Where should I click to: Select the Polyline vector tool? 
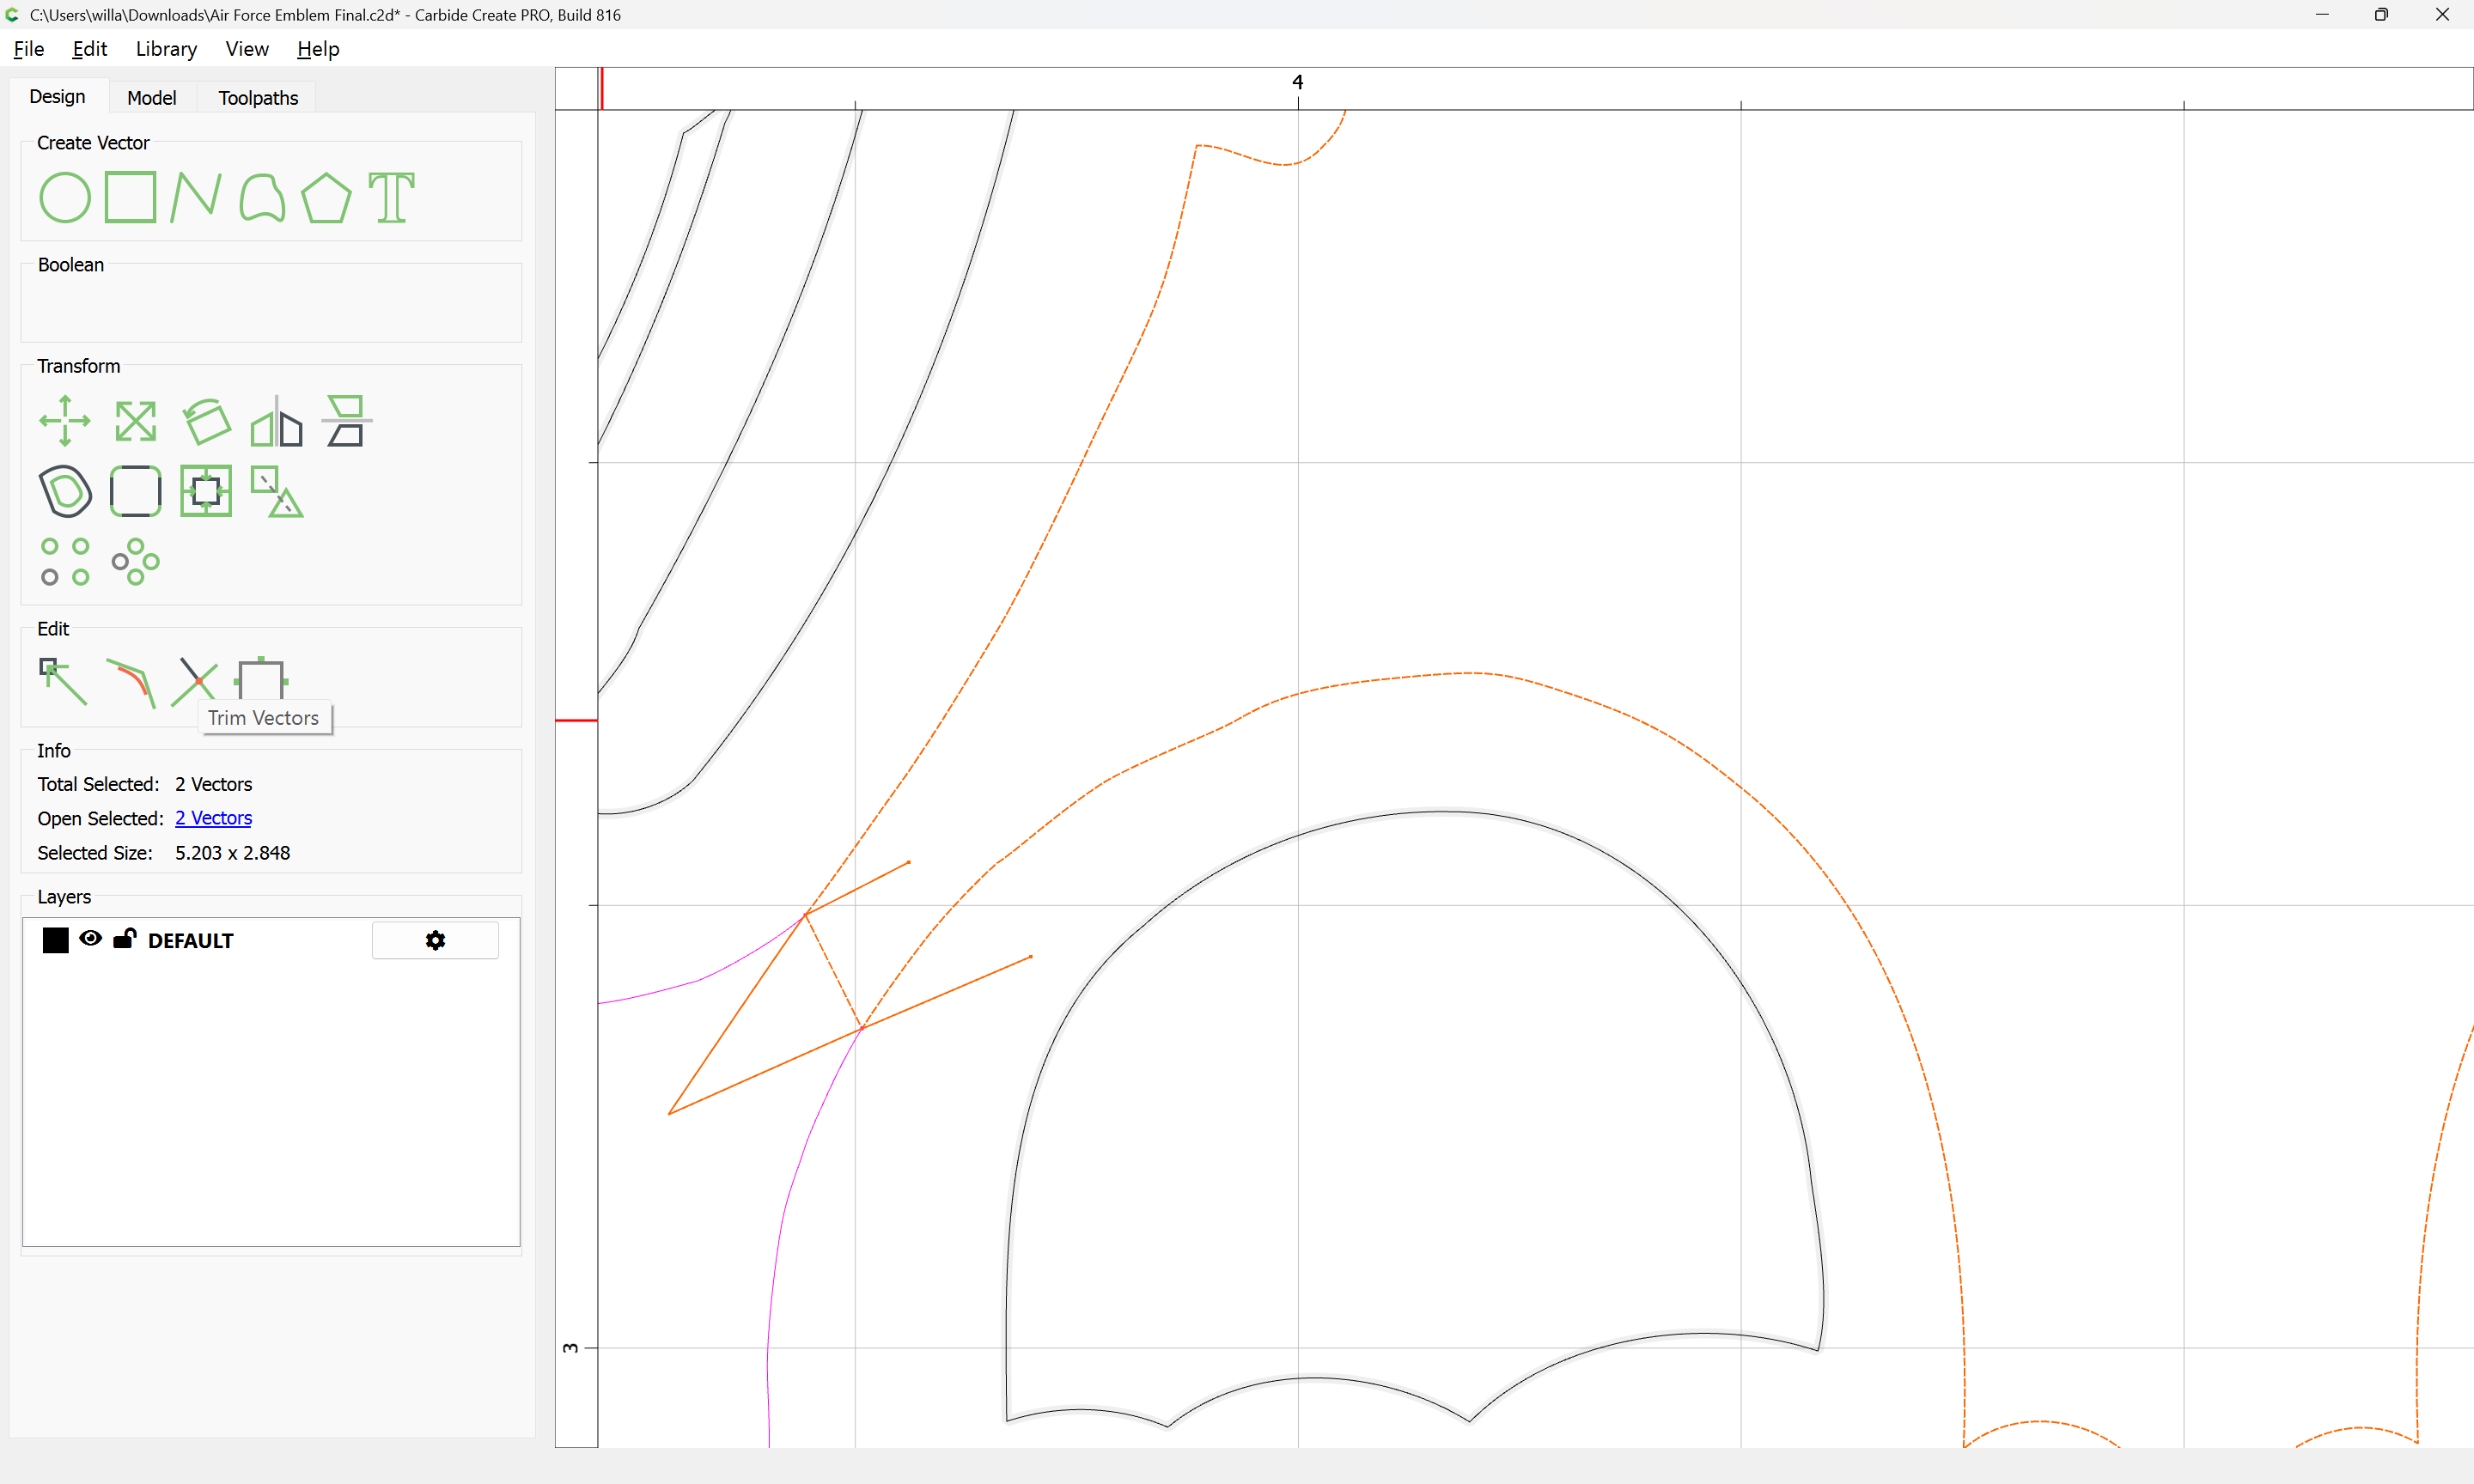pyautogui.click(x=196, y=197)
